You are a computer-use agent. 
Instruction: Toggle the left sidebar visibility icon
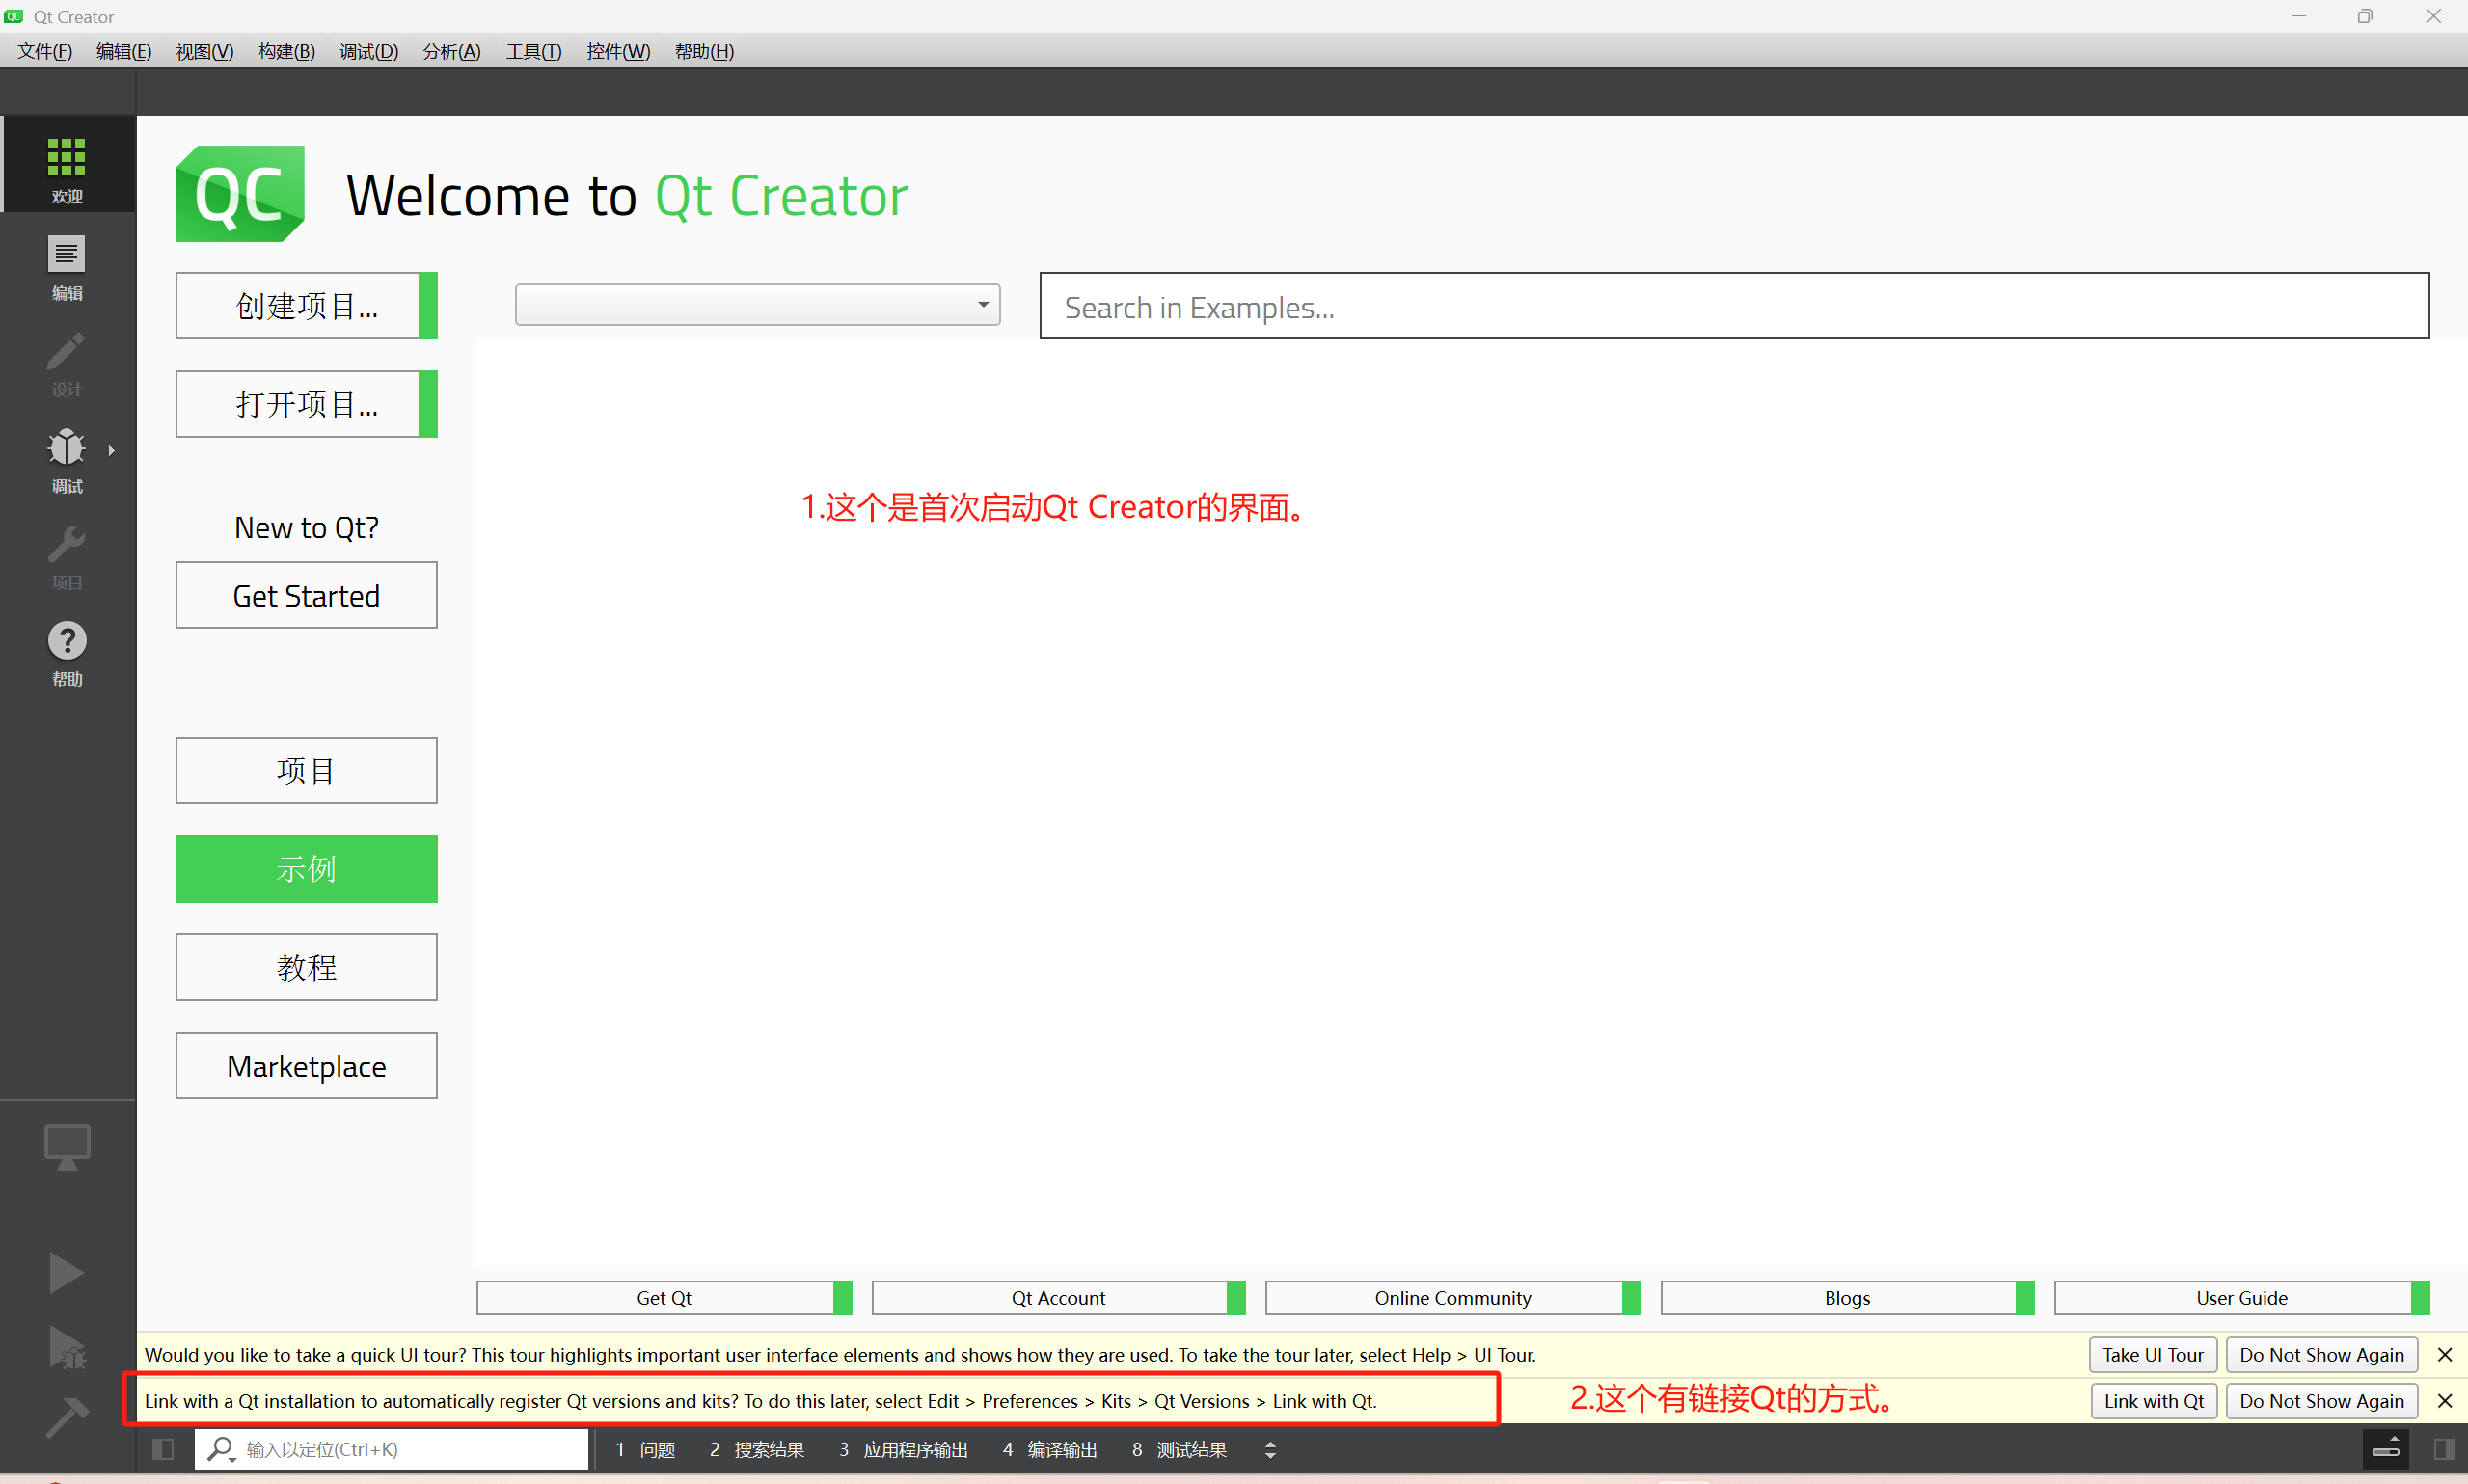tap(162, 1448)
